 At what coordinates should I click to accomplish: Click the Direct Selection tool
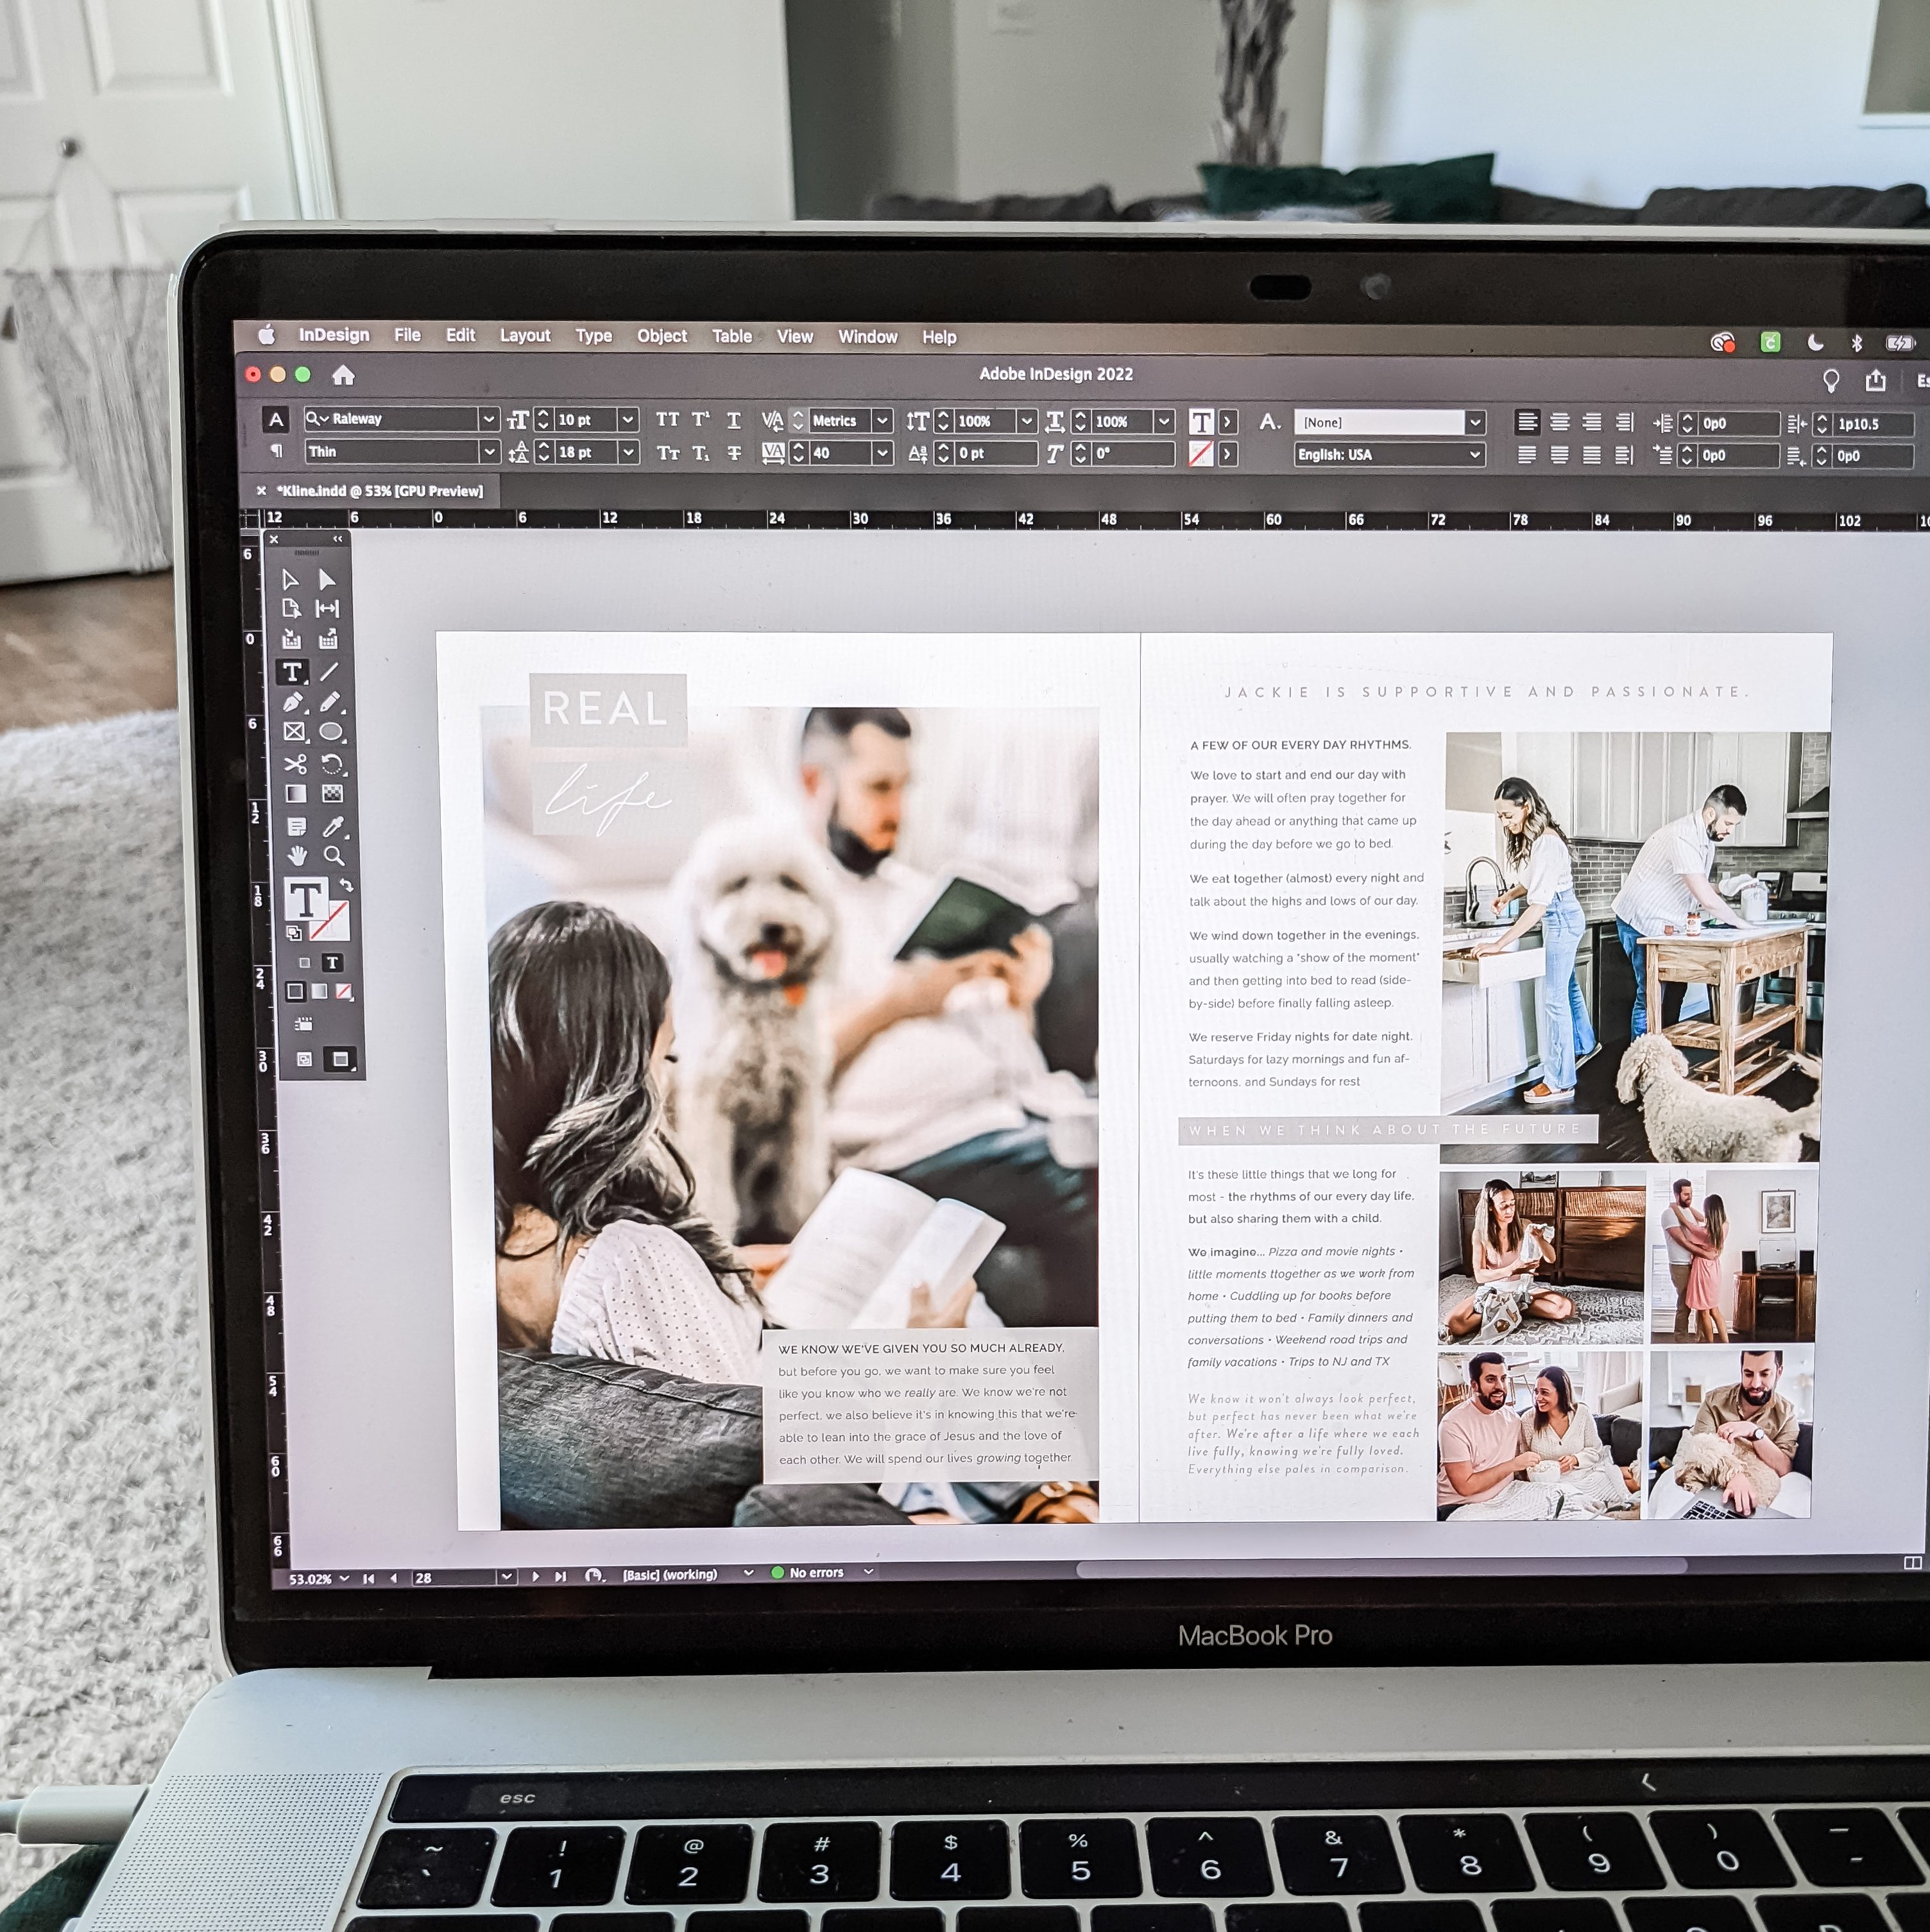point(327,580)
